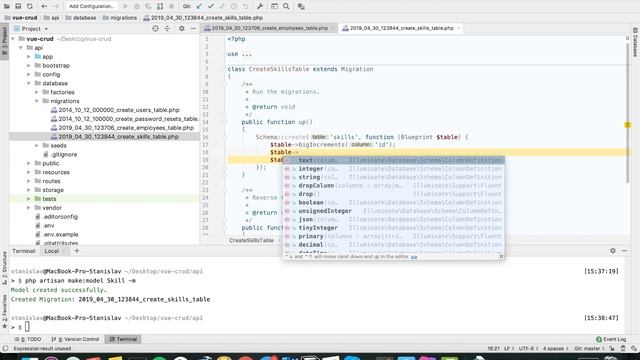Open the Version Control tool window tab

click(x=76, y=339)
